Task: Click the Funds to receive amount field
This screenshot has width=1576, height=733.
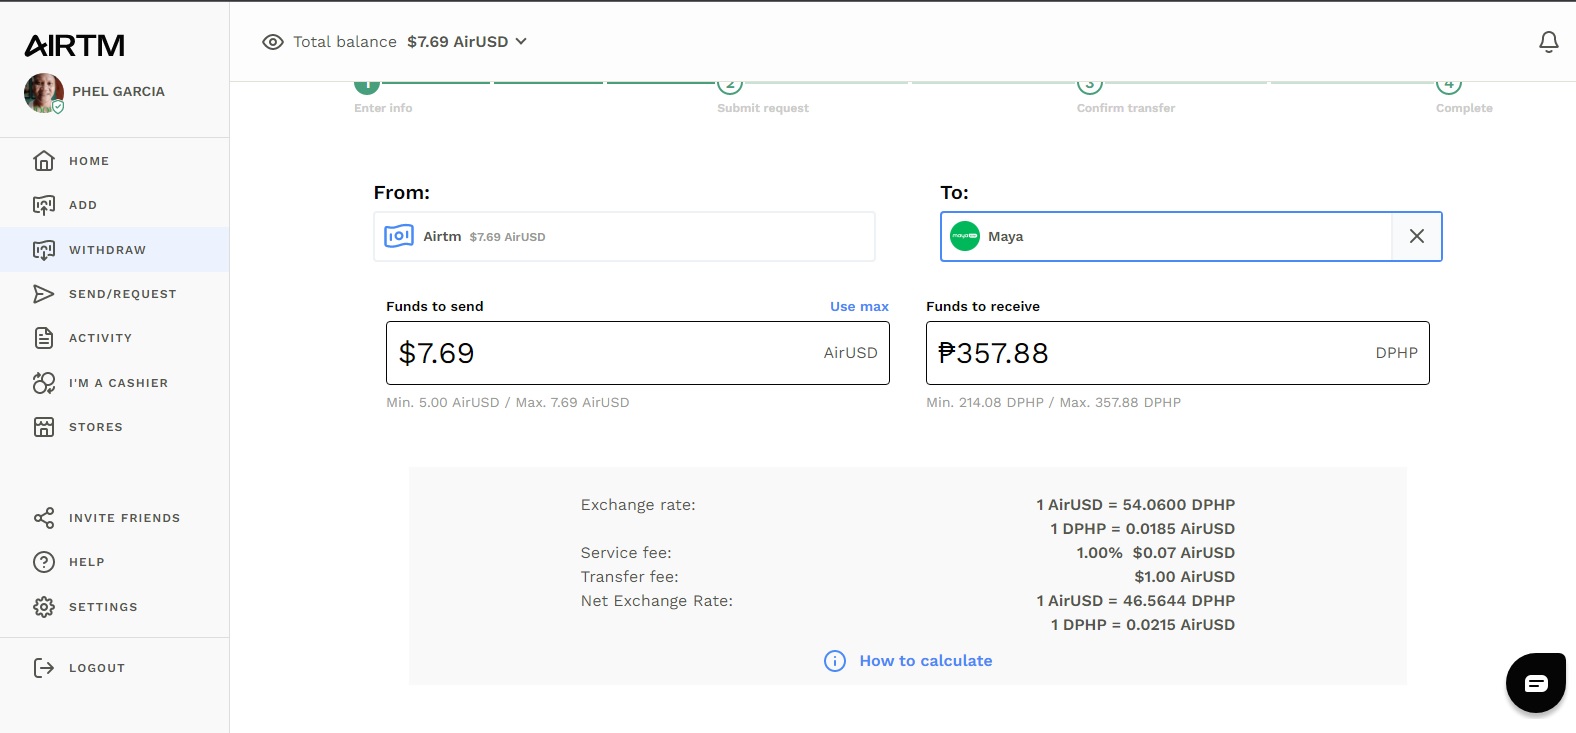Action: coord(1178,353)
